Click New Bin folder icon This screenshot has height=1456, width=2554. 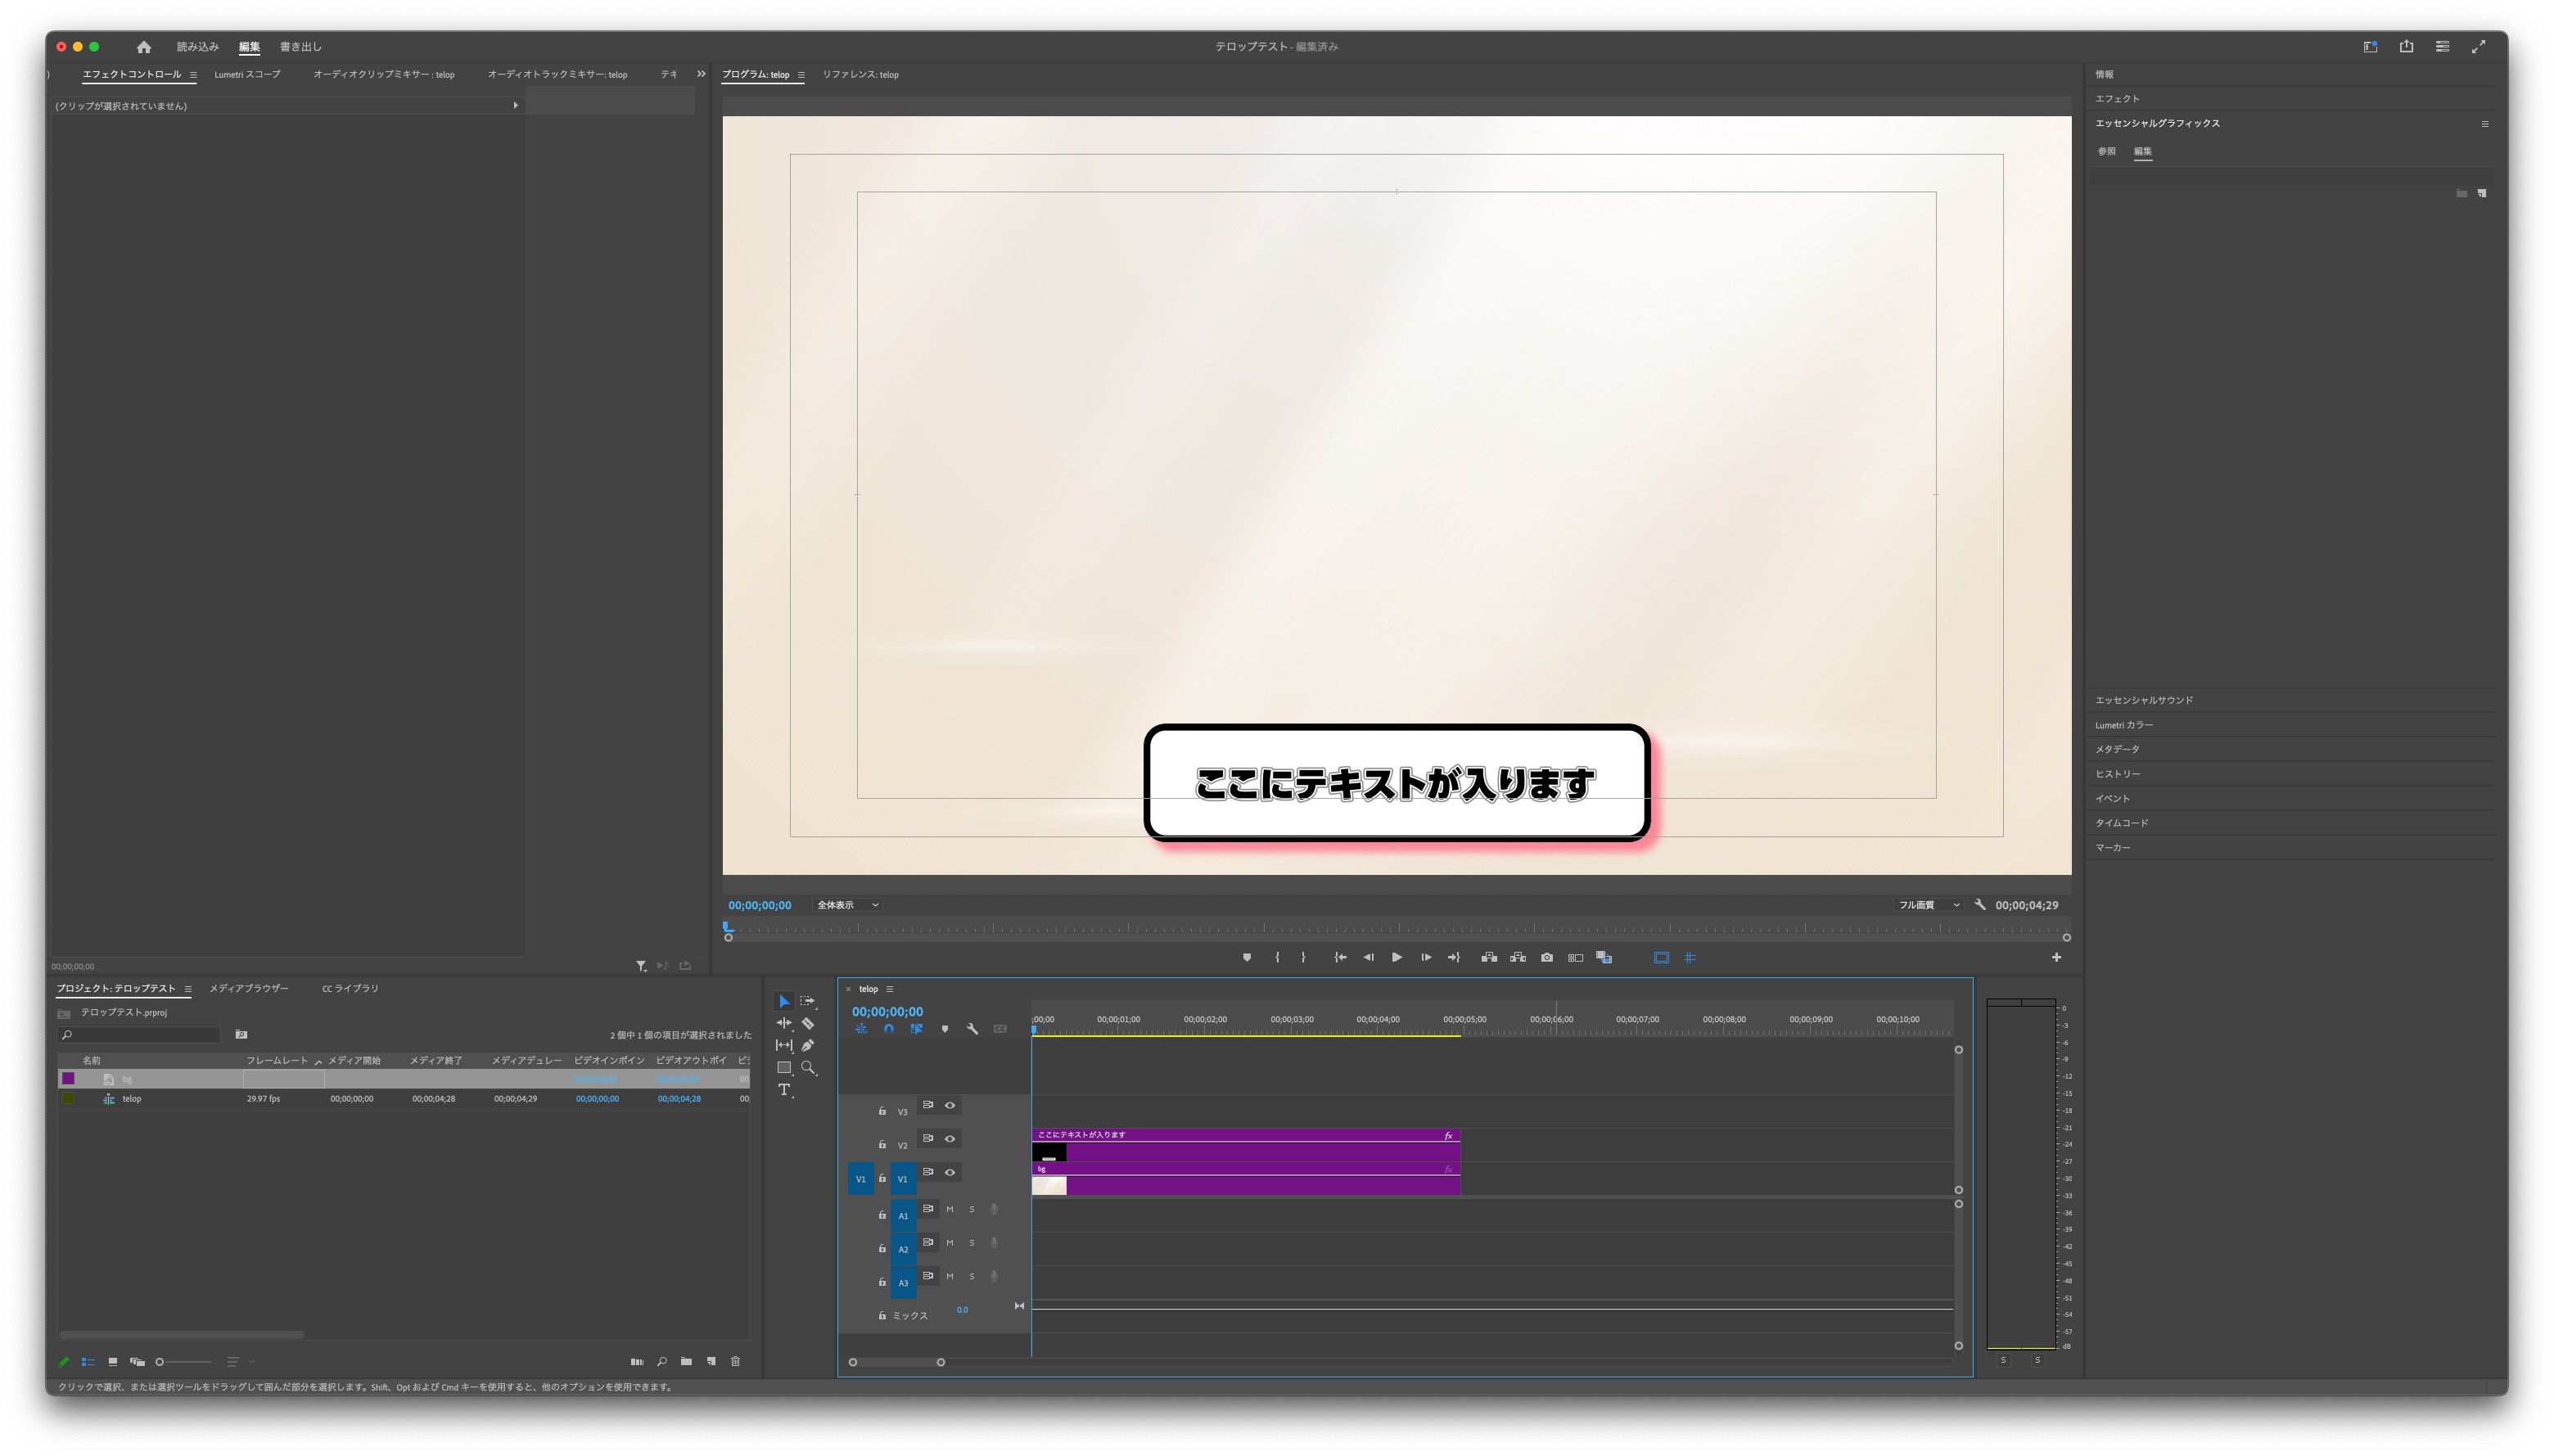point(686,1361)
